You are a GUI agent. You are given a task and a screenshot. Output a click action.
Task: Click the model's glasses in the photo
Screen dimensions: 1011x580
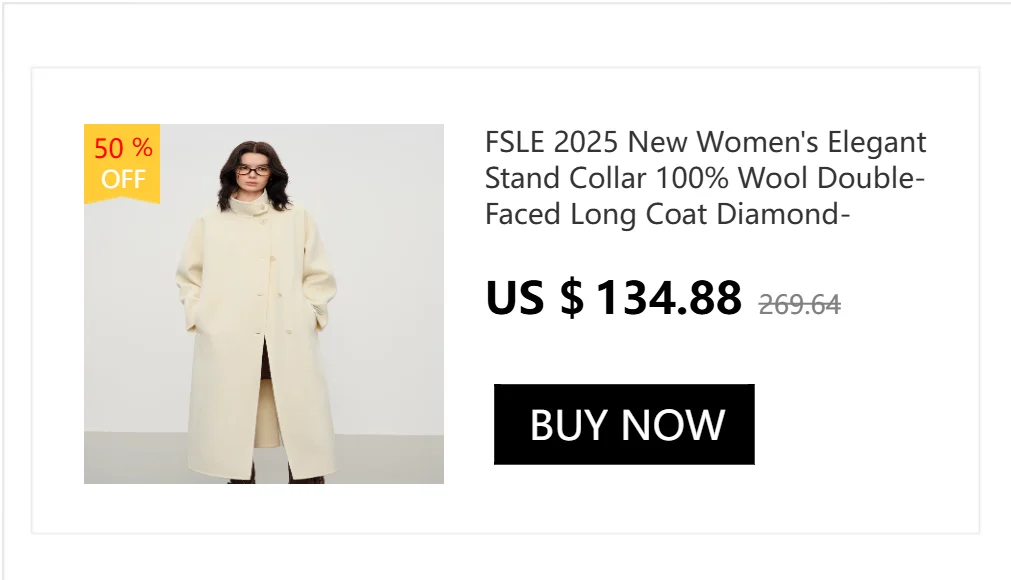click(x=253, y=171)
